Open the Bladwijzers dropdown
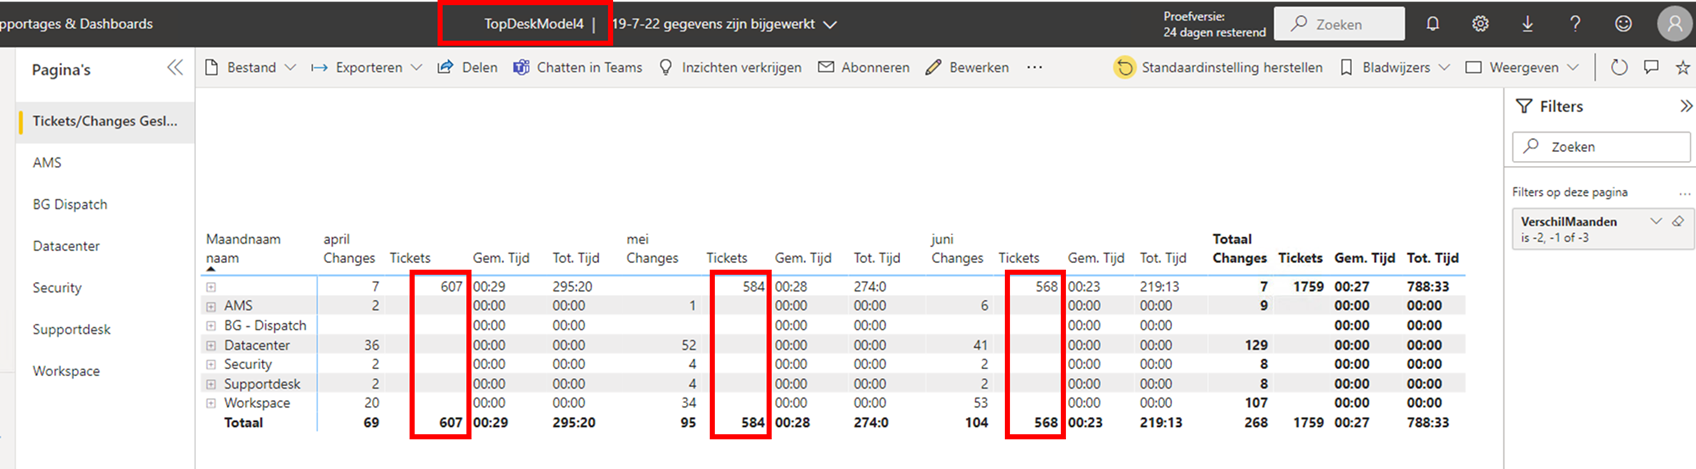This screenshot has width=1696, height=469. point(1394,67)
